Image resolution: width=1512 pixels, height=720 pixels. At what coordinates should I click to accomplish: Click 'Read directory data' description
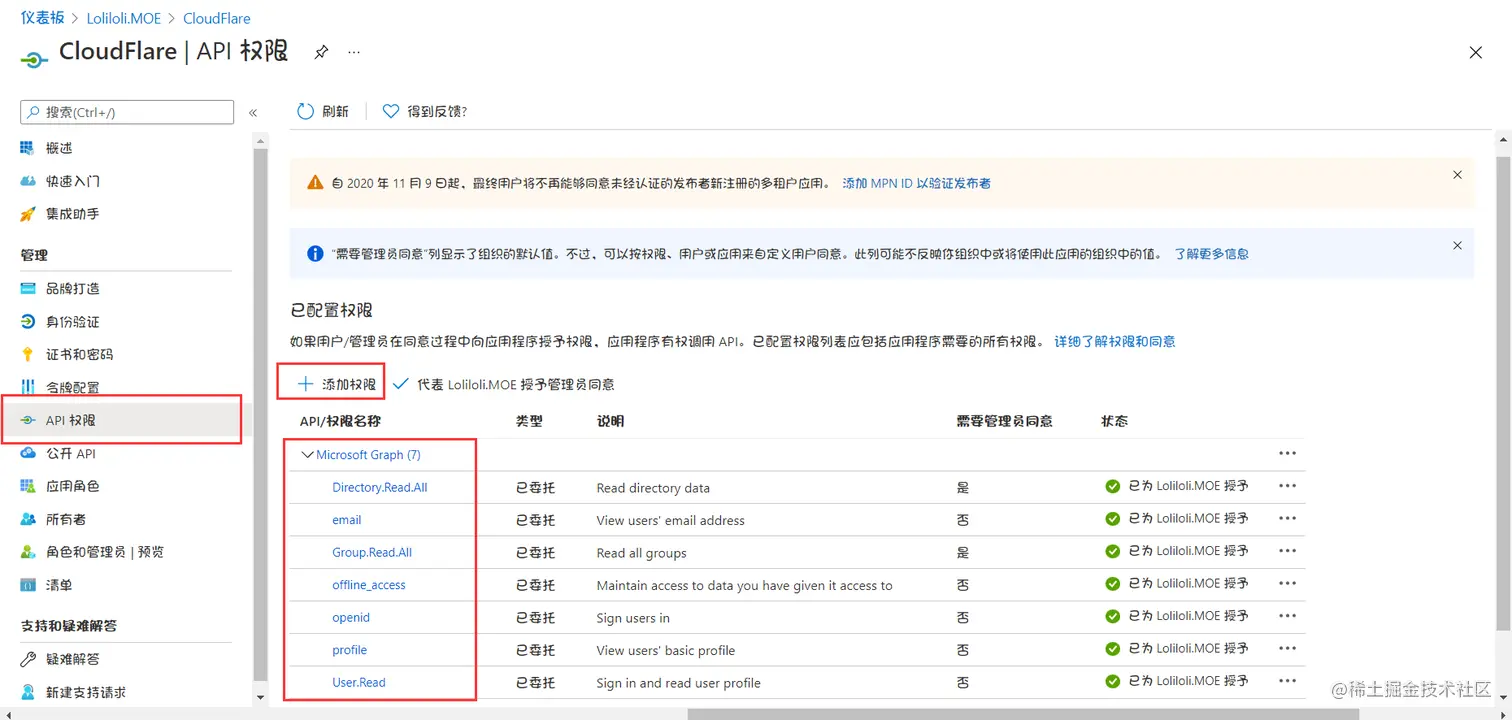pyautogui.click(x=653, y=488)
